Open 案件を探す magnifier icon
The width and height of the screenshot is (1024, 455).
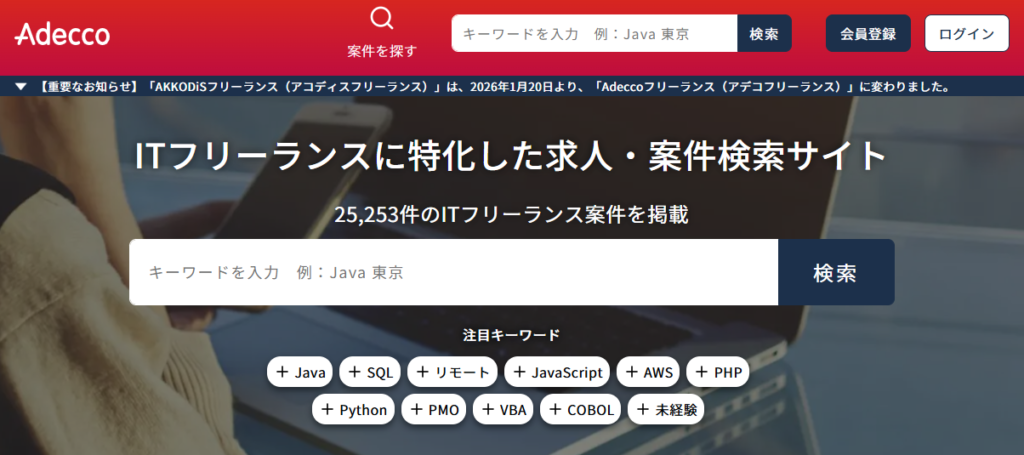[x=382, y=18]
